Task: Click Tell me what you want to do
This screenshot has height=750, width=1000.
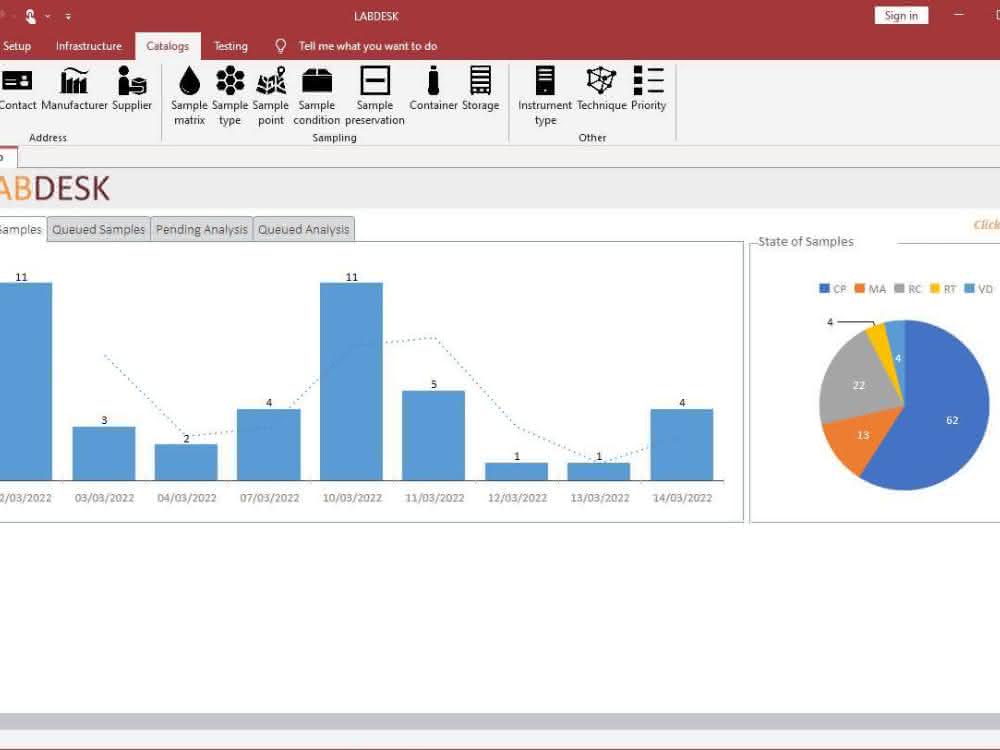Action: pos(368,46)
